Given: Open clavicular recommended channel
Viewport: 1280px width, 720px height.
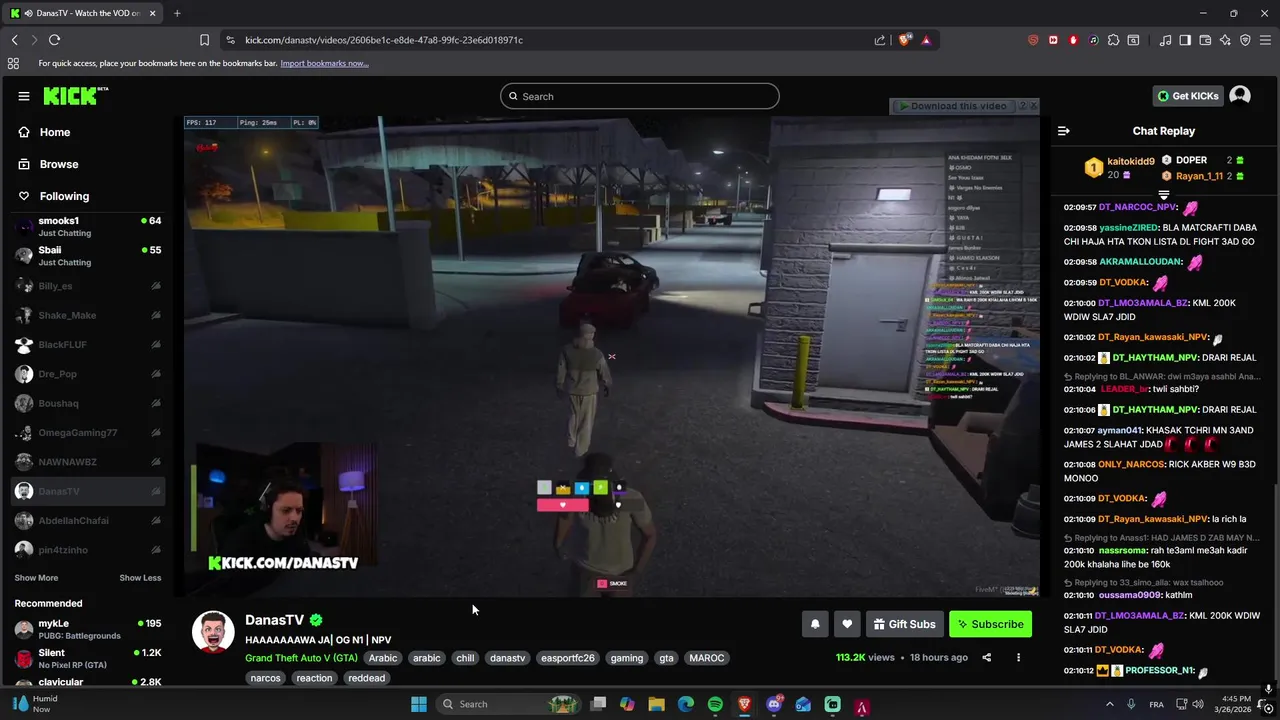Looking at the screenshot, I should pos(88,682).
